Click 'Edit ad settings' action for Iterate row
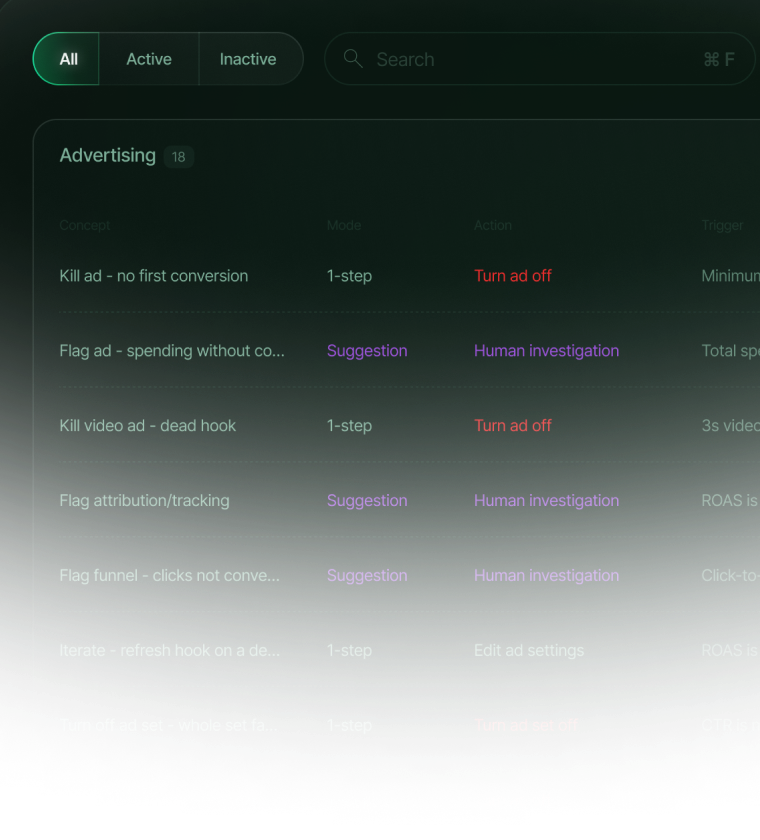This screenshot has width=760, height=840. [529, 650]
